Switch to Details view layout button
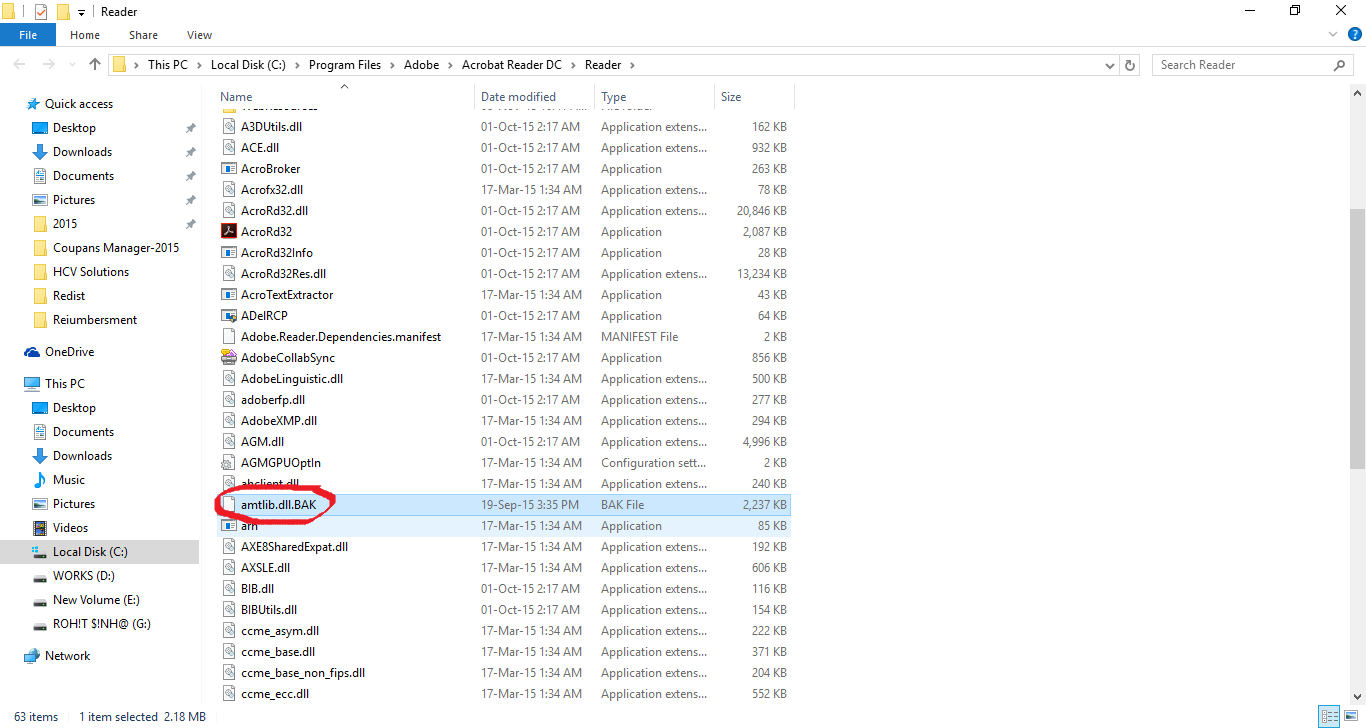Image resolution: width=1366 pixels, height=728 pixels. click(x=1327, y=717)
